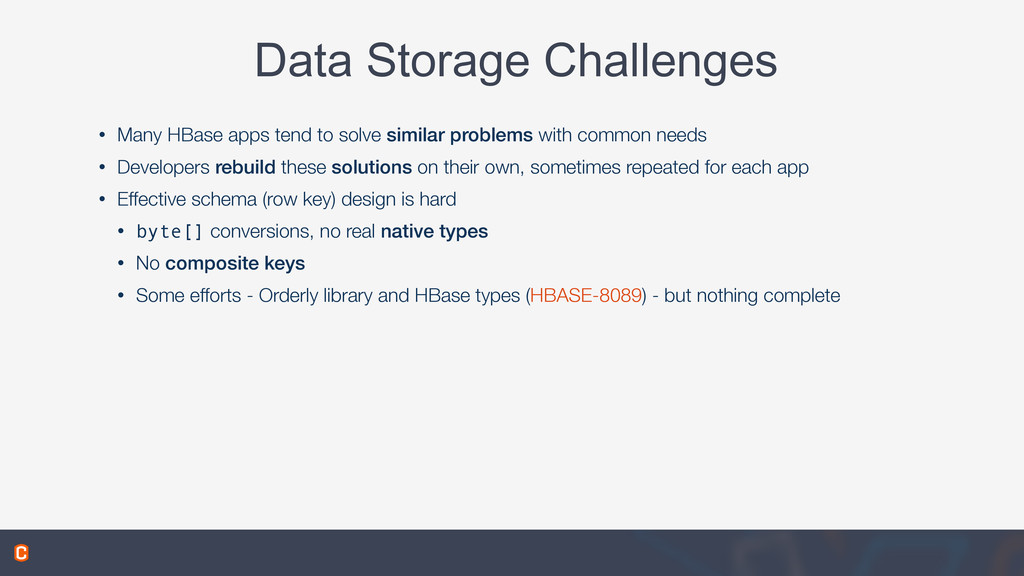This screenshot has height=576, width=1024.
Task: Click sub-bullet marker before "No composite keys"
Action: (x=121, y=263)
